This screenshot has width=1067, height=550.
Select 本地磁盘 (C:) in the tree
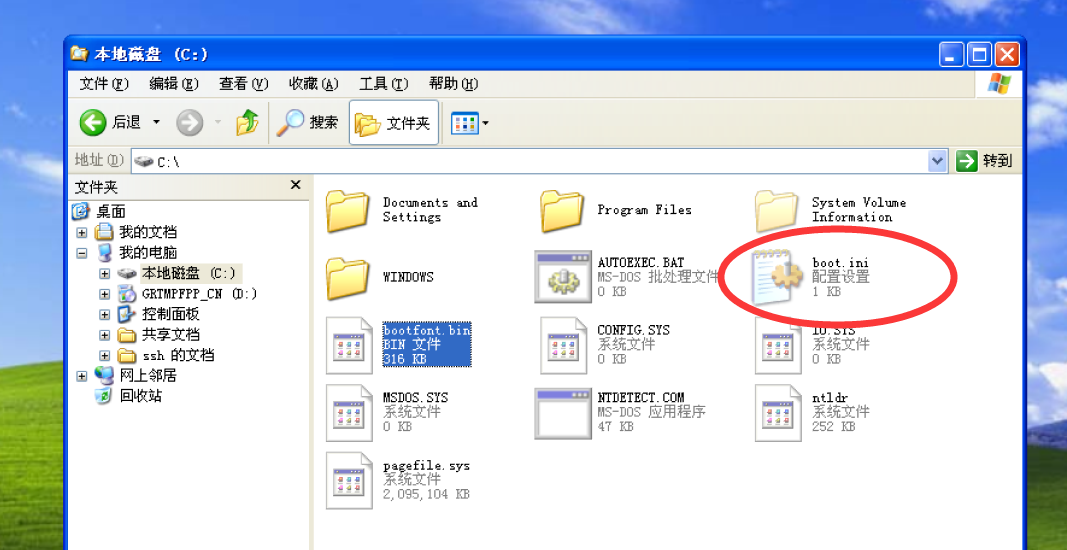pos(190,274)
